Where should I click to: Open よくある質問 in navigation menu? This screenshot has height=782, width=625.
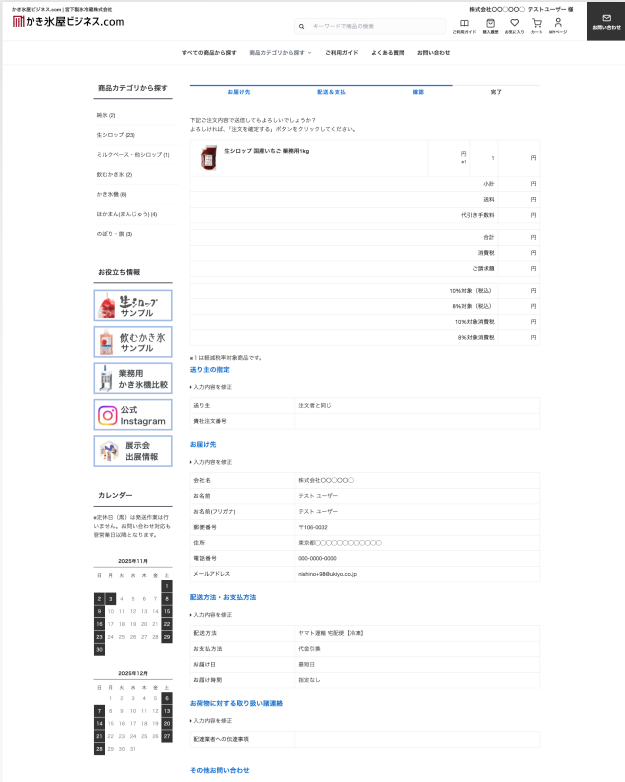(x=387, y=52)
